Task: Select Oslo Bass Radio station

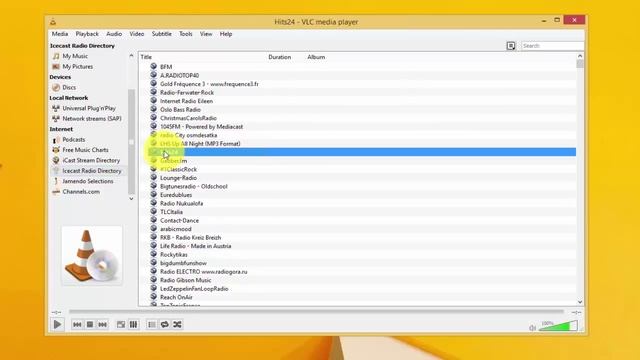Action: click(180, 110)
